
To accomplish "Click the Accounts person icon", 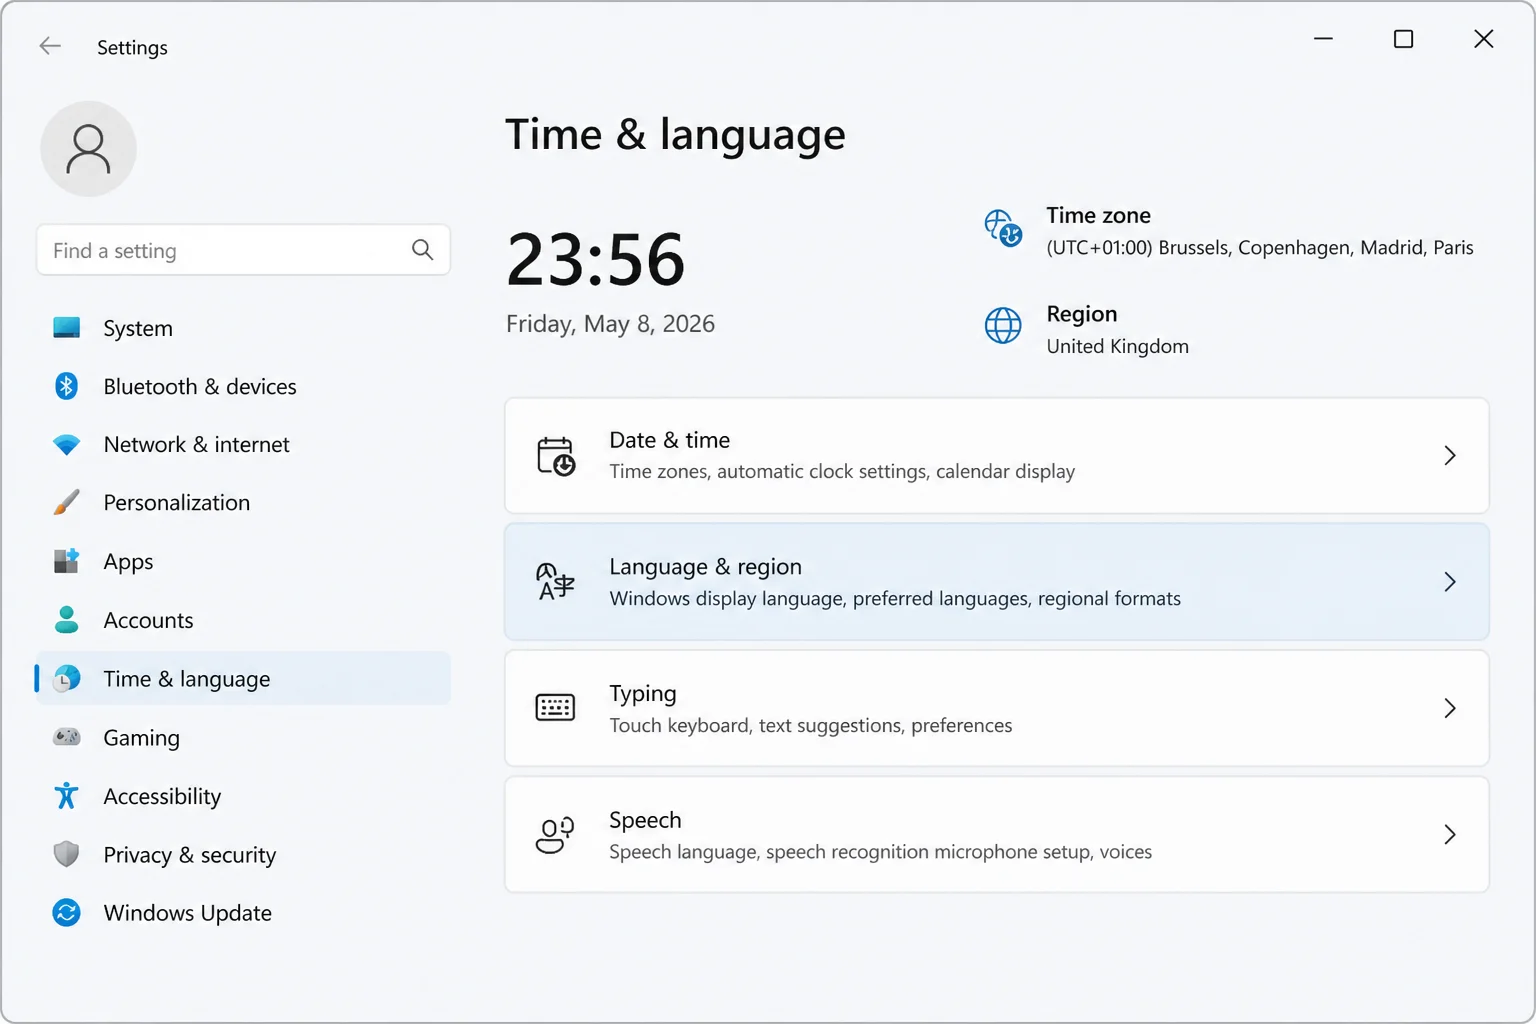I will click(67, 620).
